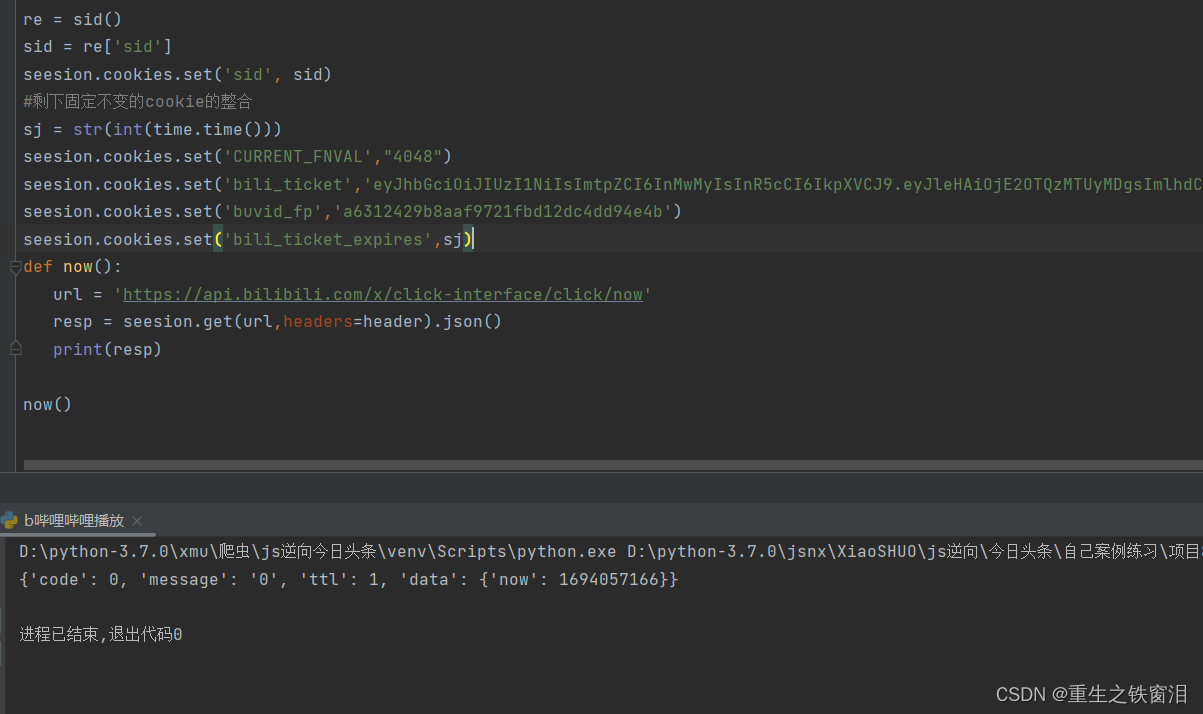The height and width of the screenshot is (714, 1203).
Task: Click the 'print(resp)' statement
Action: coord(107,349)
